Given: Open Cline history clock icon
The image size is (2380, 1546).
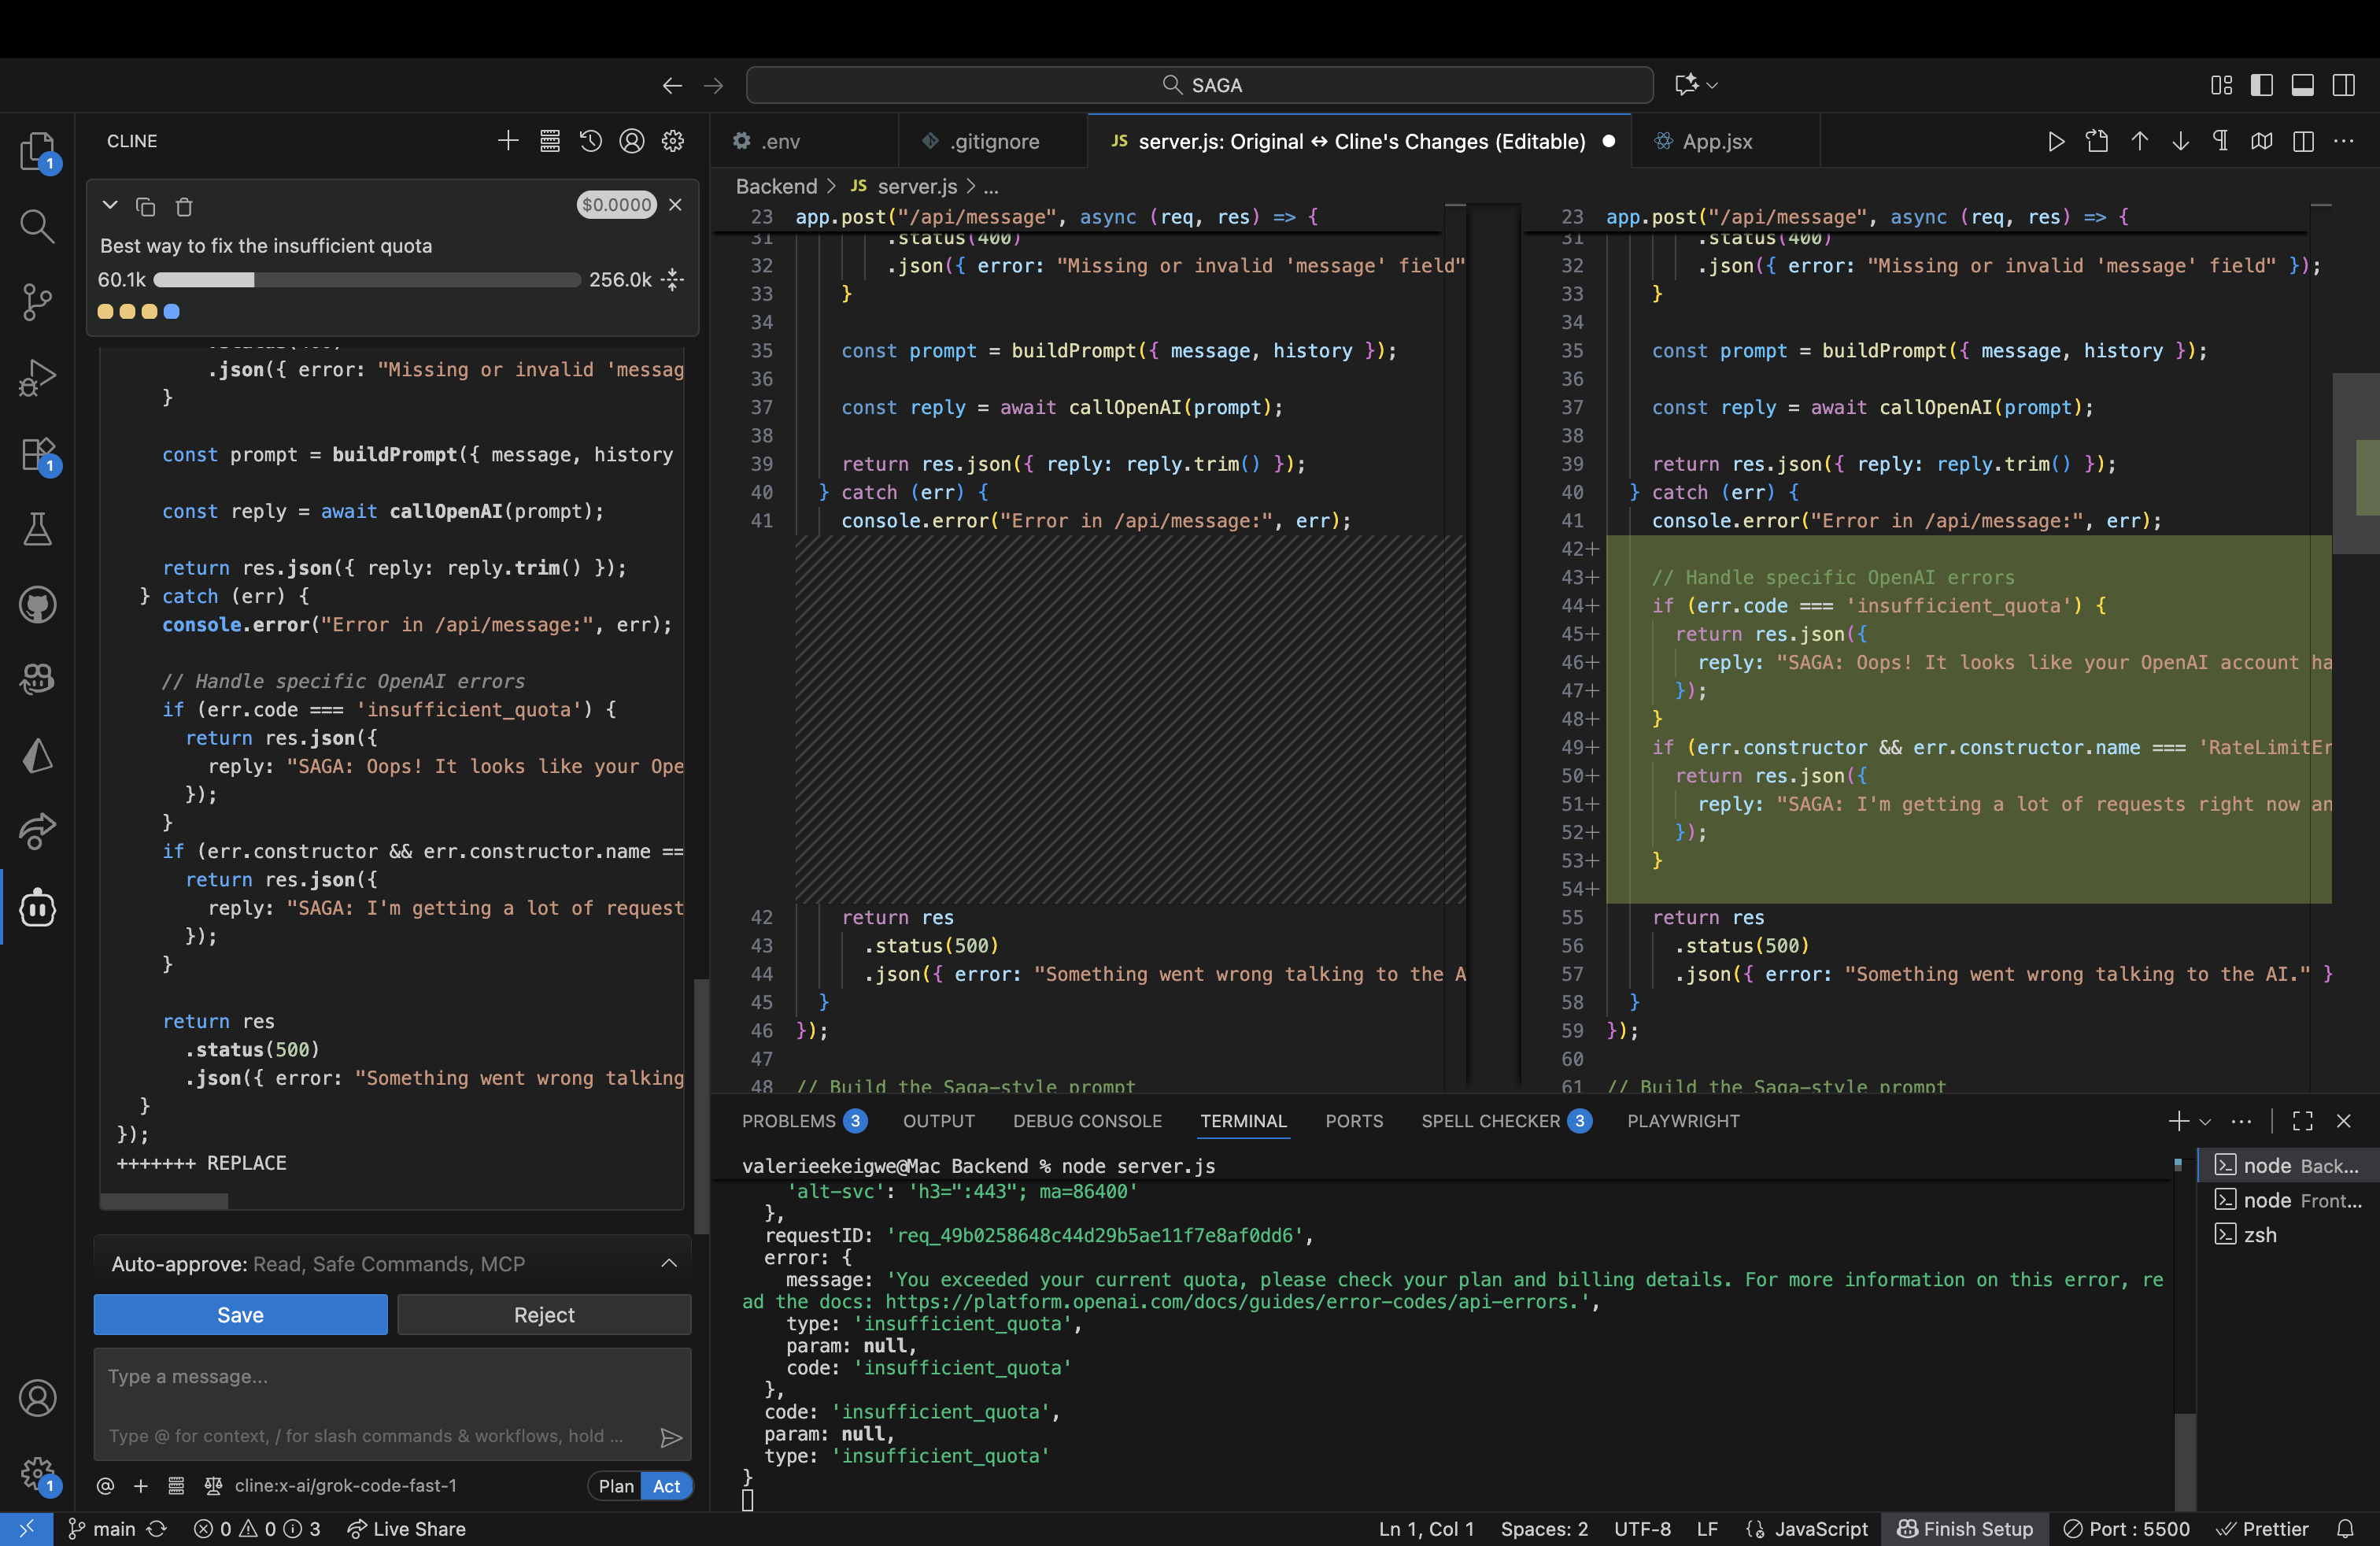Looking at the screenshot, I should pyautogui.click(x=590, y=141).
